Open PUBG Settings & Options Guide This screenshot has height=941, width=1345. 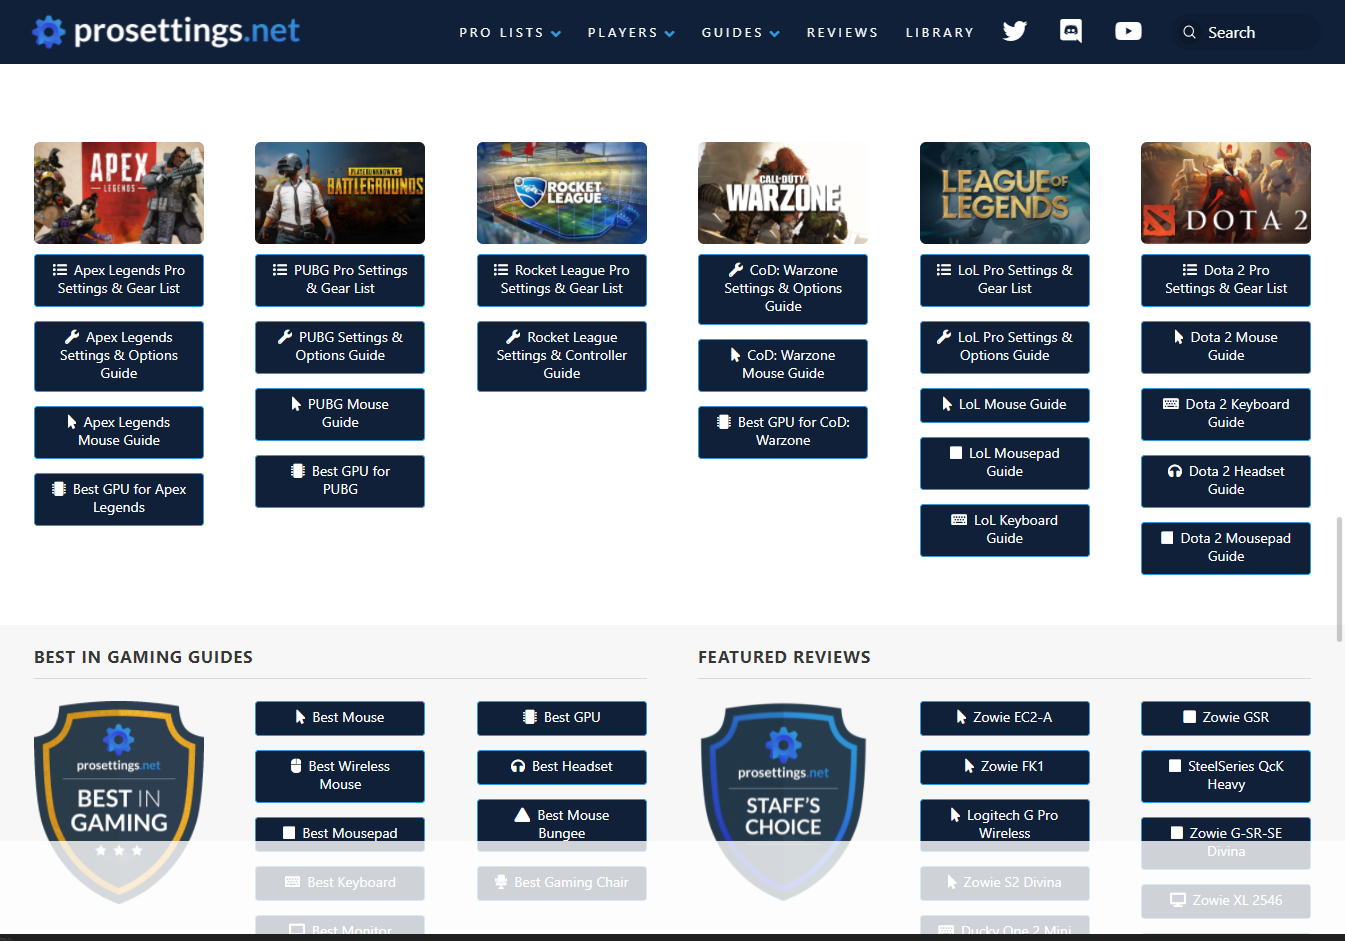click(x=340, y=347)
